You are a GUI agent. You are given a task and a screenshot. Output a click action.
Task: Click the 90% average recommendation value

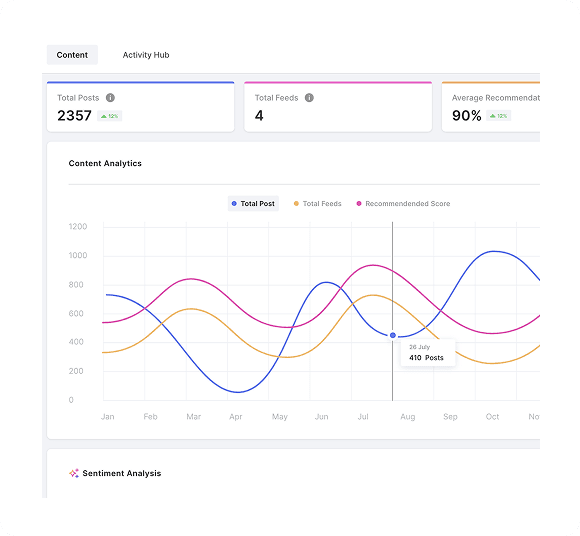point(466,116)
